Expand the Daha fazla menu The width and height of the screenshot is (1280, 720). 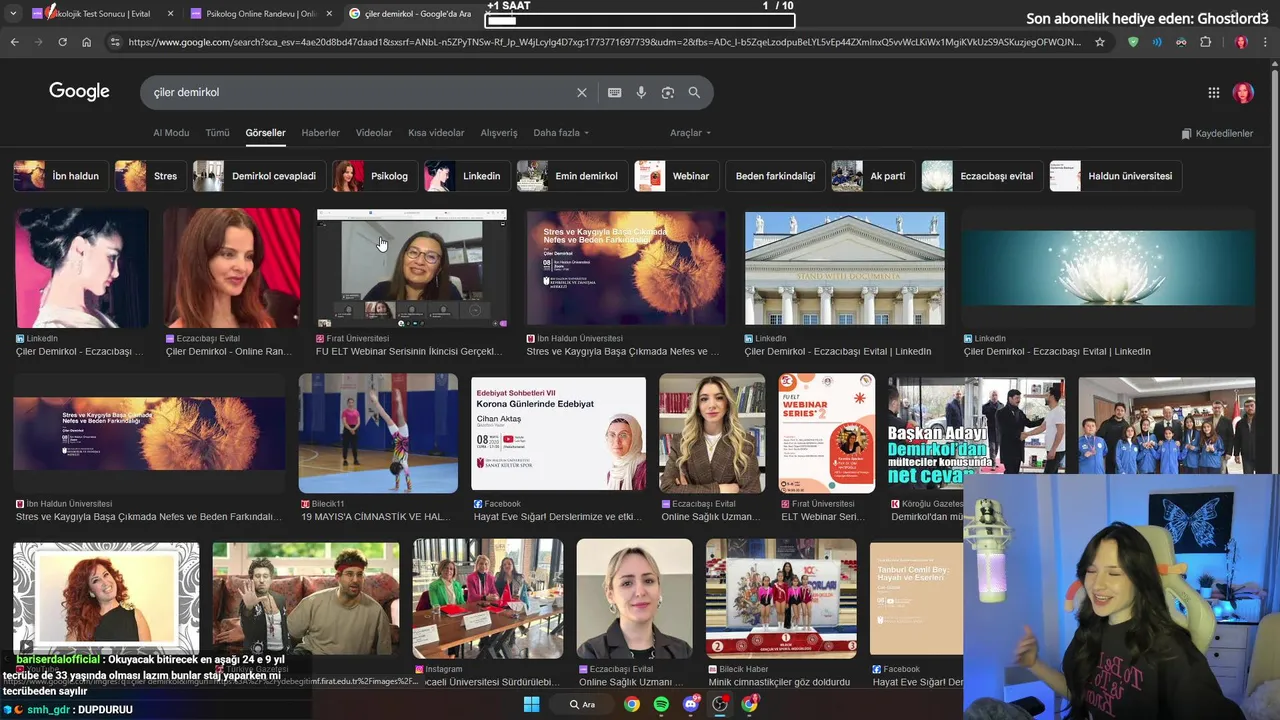(x=561, y=133)
